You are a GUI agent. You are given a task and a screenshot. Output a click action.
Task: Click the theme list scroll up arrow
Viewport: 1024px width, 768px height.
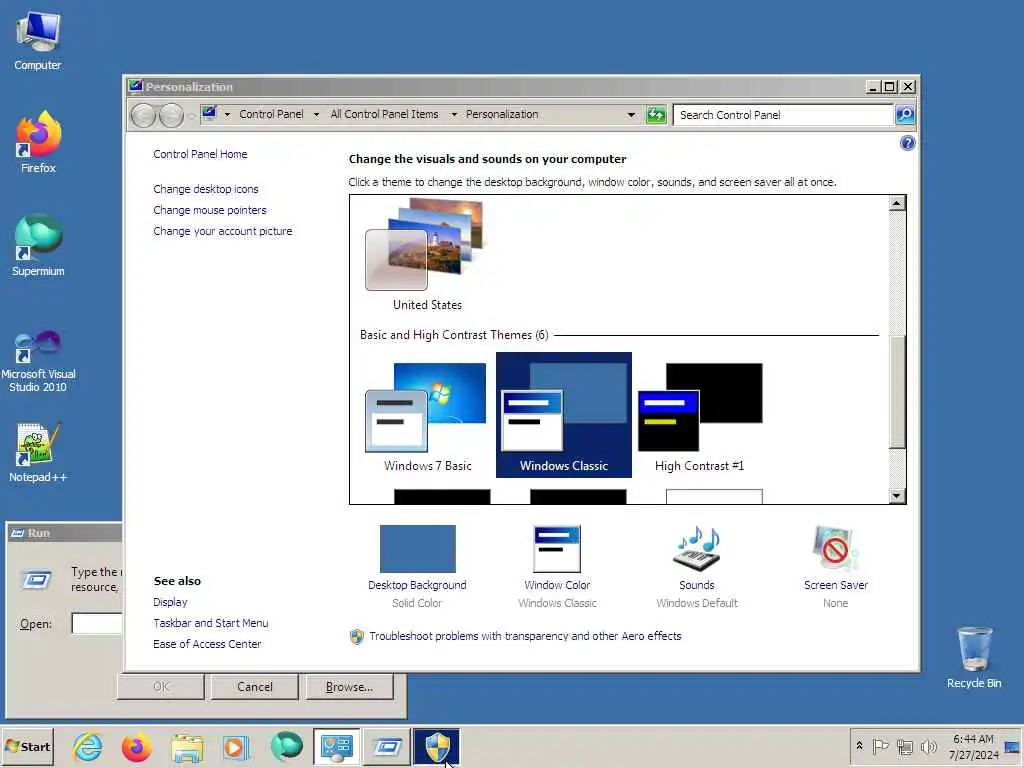pyautogui.click(x=897, y=203)
